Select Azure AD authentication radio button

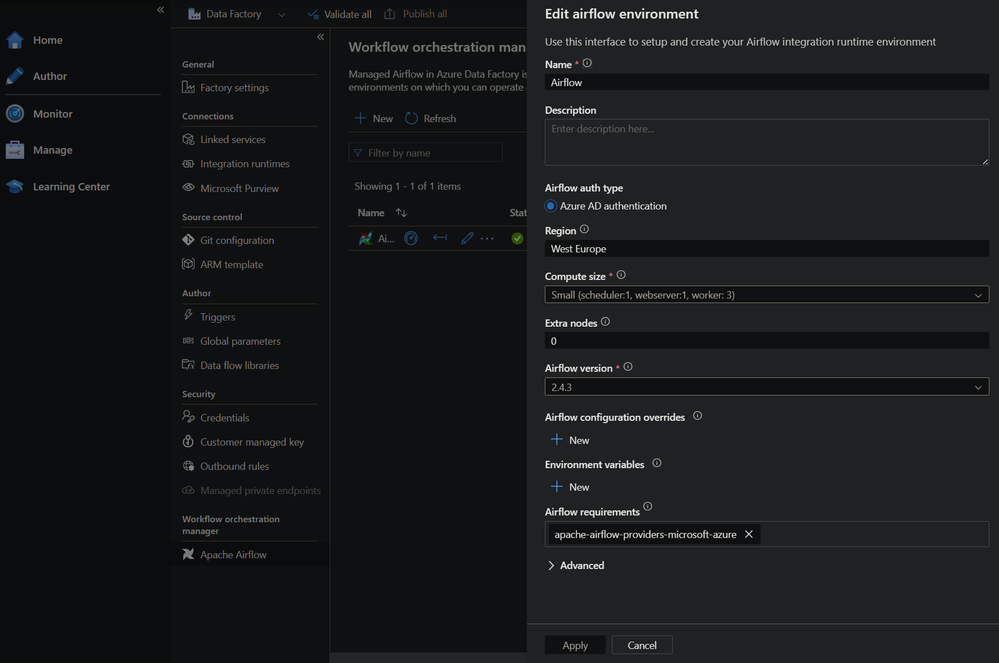[x=551, y=206]
